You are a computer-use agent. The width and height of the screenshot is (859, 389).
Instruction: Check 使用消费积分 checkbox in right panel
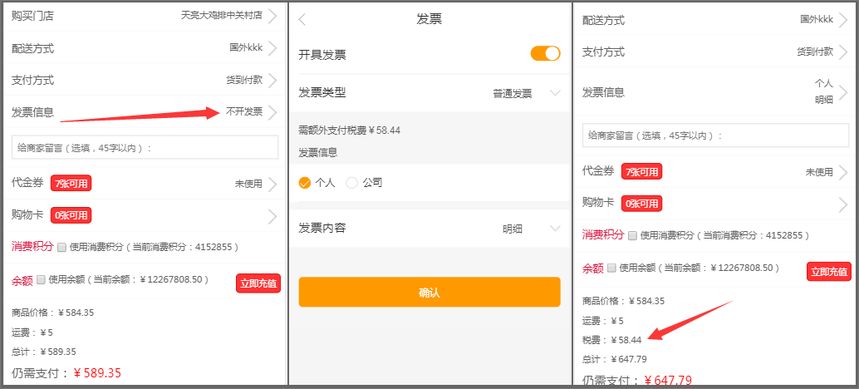(x=632, y=236)
